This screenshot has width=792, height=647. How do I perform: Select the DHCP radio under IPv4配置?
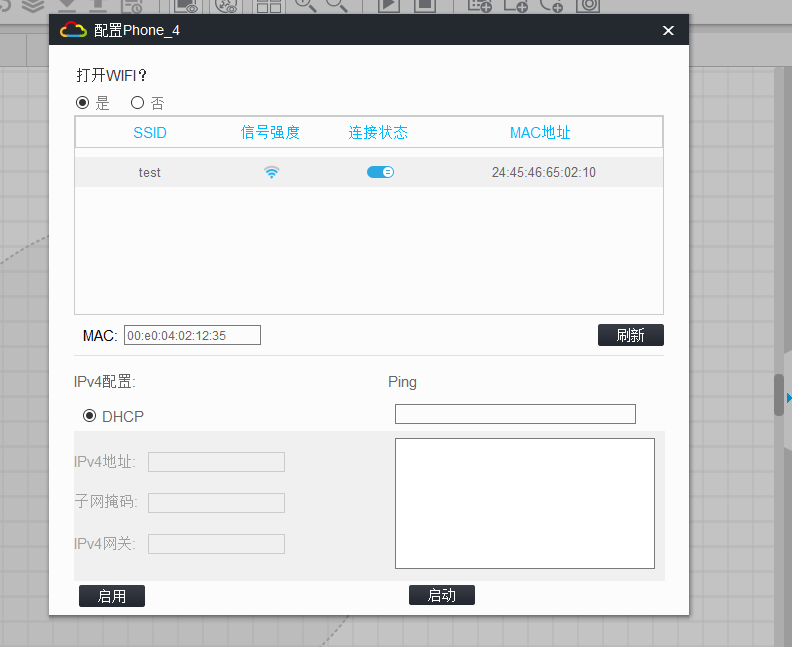coord(89,416)
